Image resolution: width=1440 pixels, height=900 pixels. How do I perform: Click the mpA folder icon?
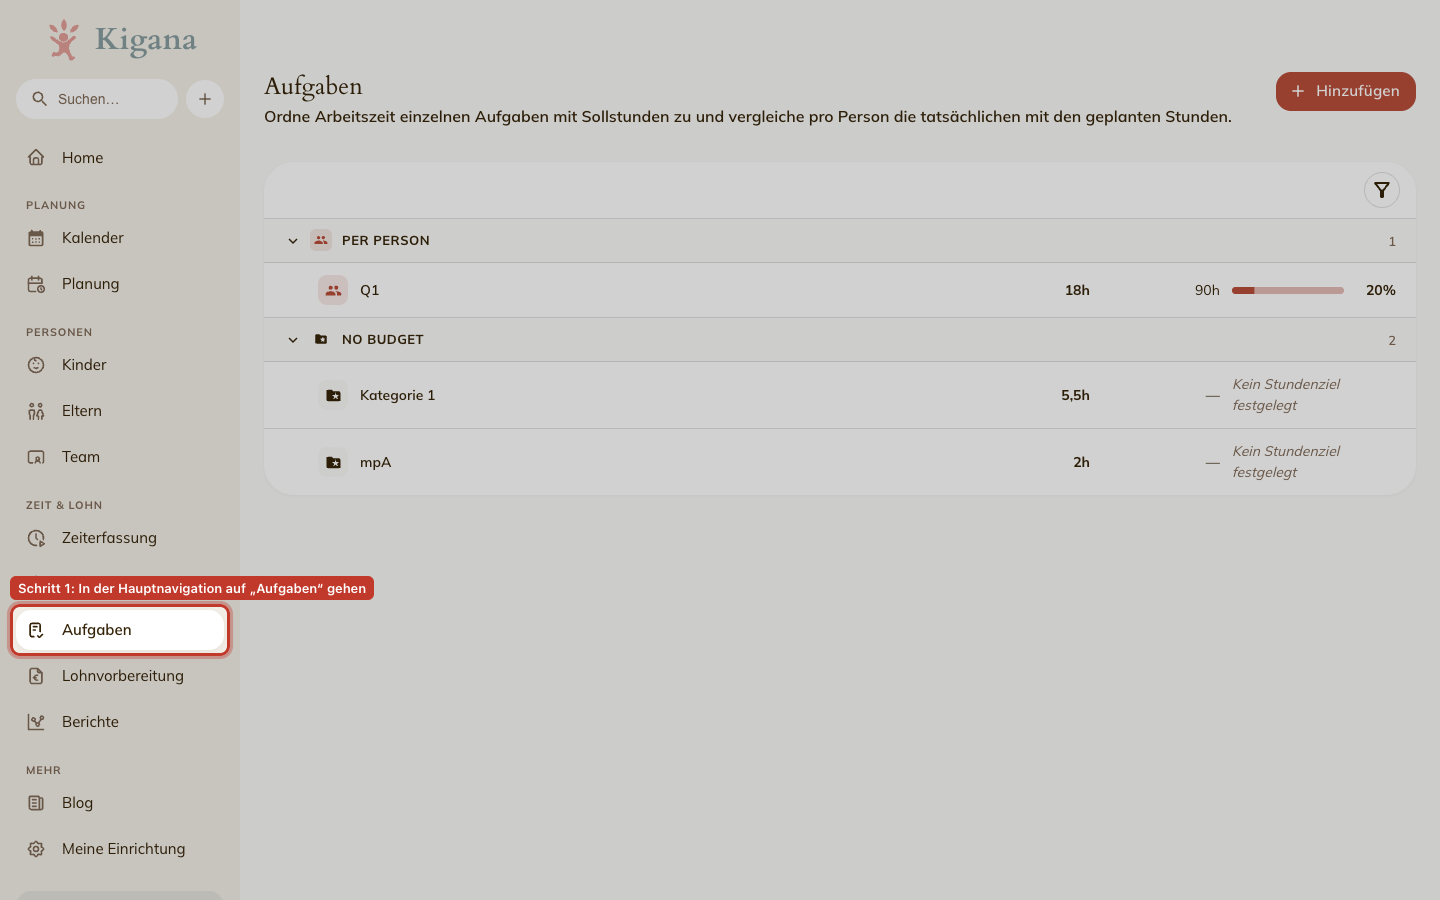click(333, 462)
